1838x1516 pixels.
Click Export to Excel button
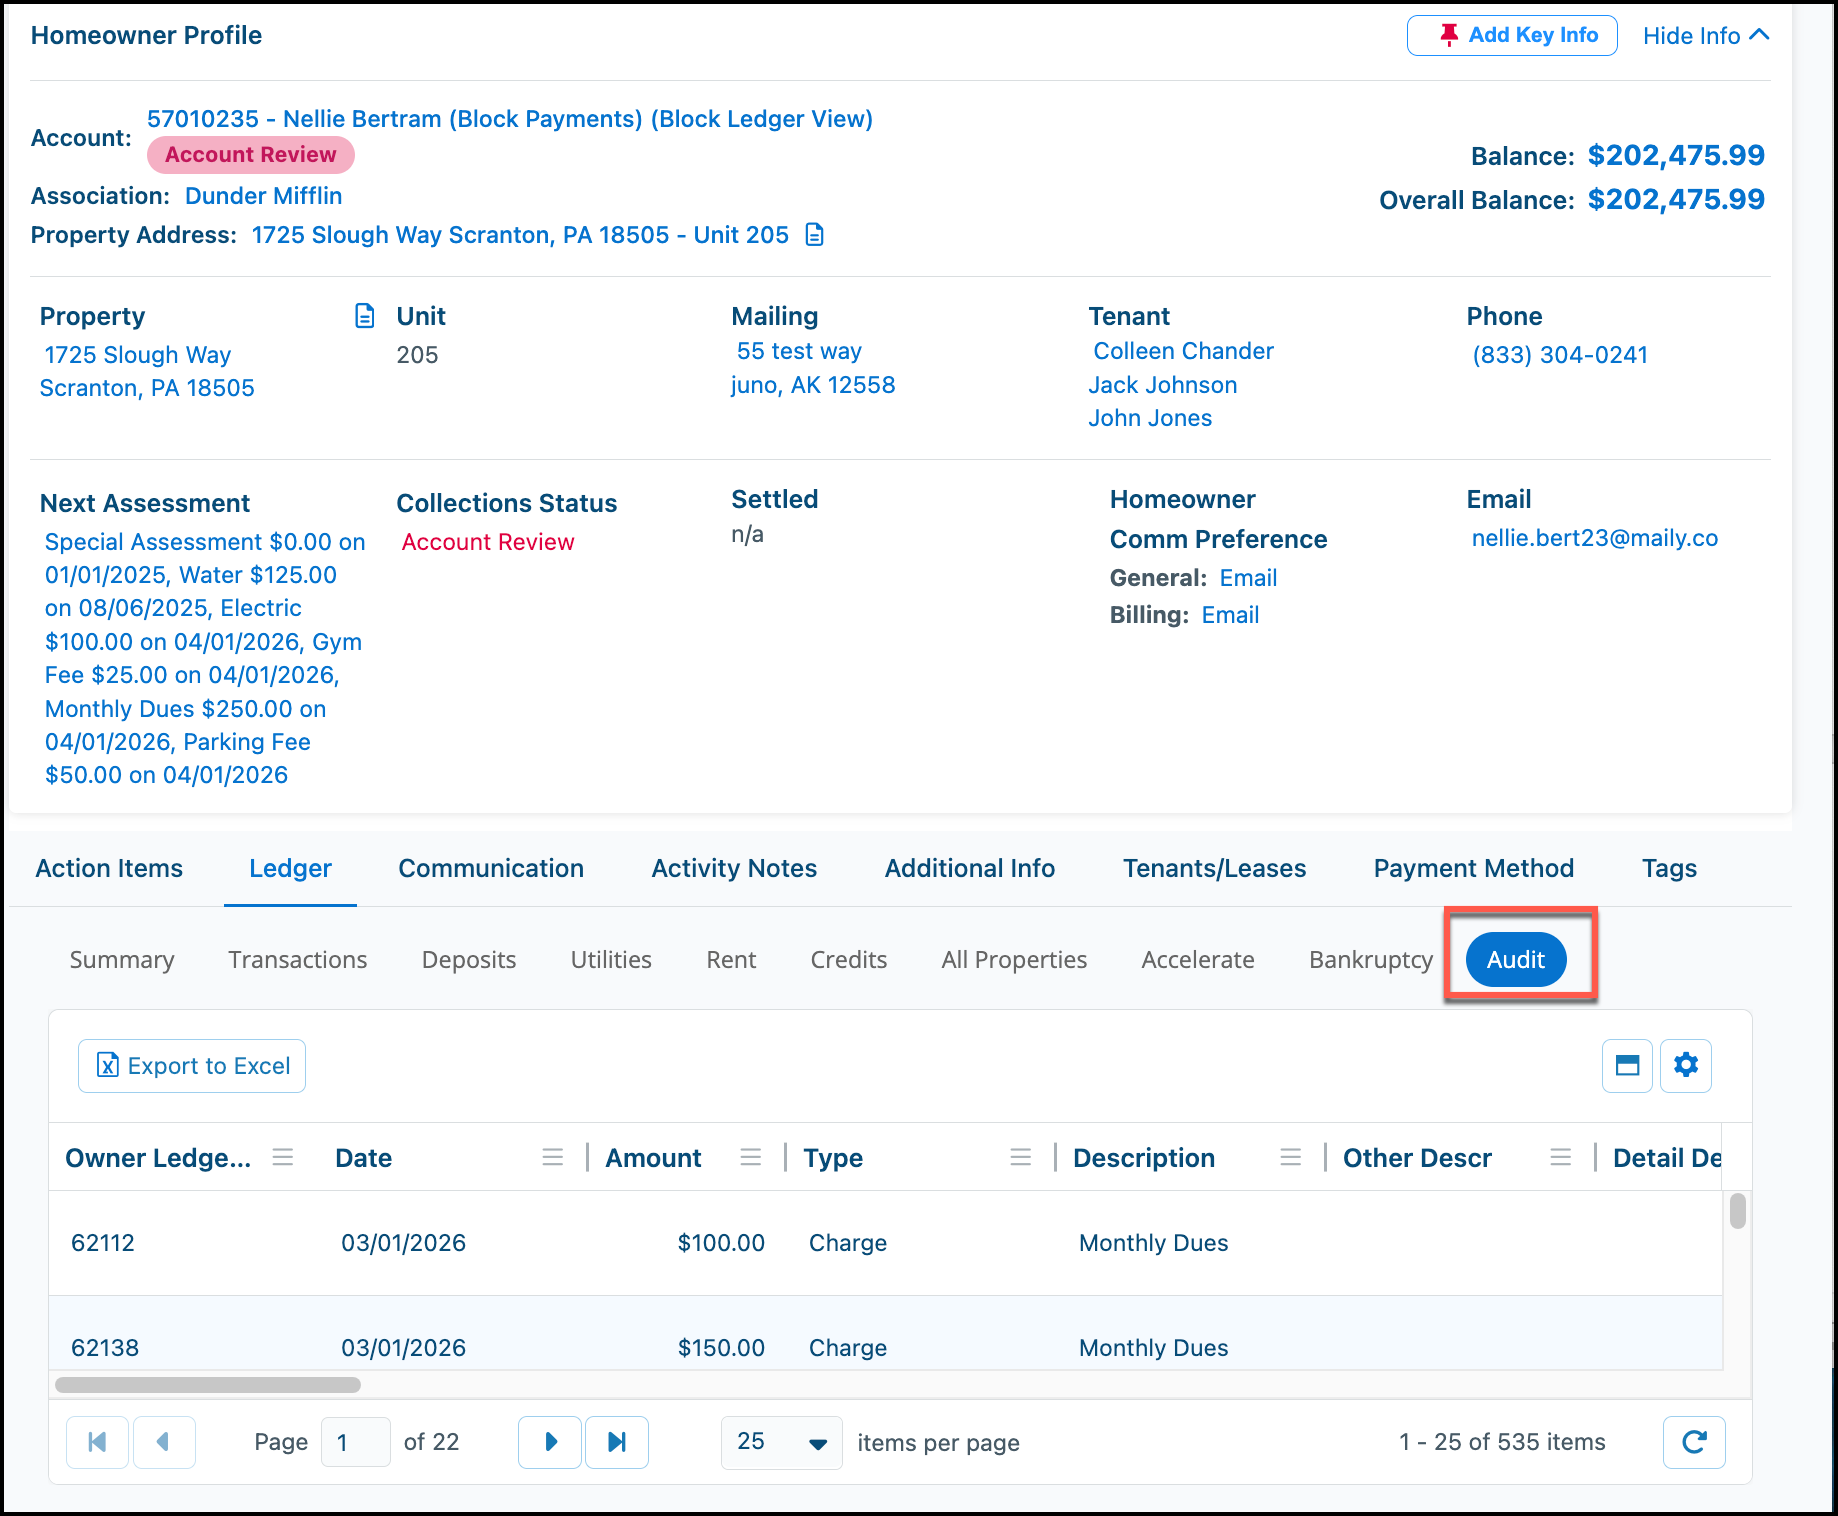pos(192,1066)
